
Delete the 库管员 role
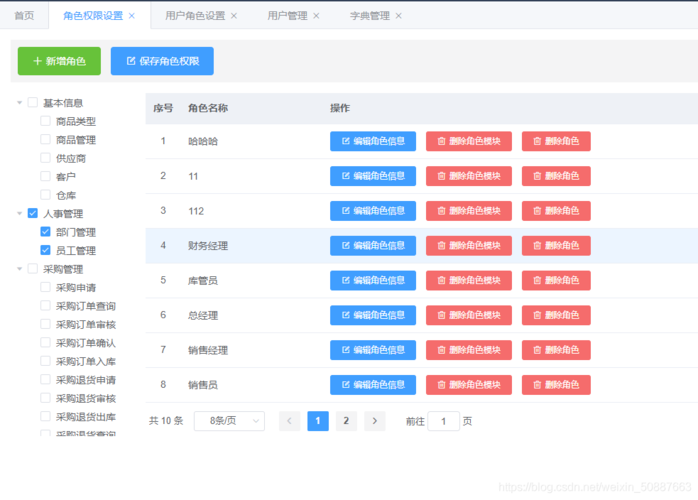pyautogui.click(x=556, y=280)
